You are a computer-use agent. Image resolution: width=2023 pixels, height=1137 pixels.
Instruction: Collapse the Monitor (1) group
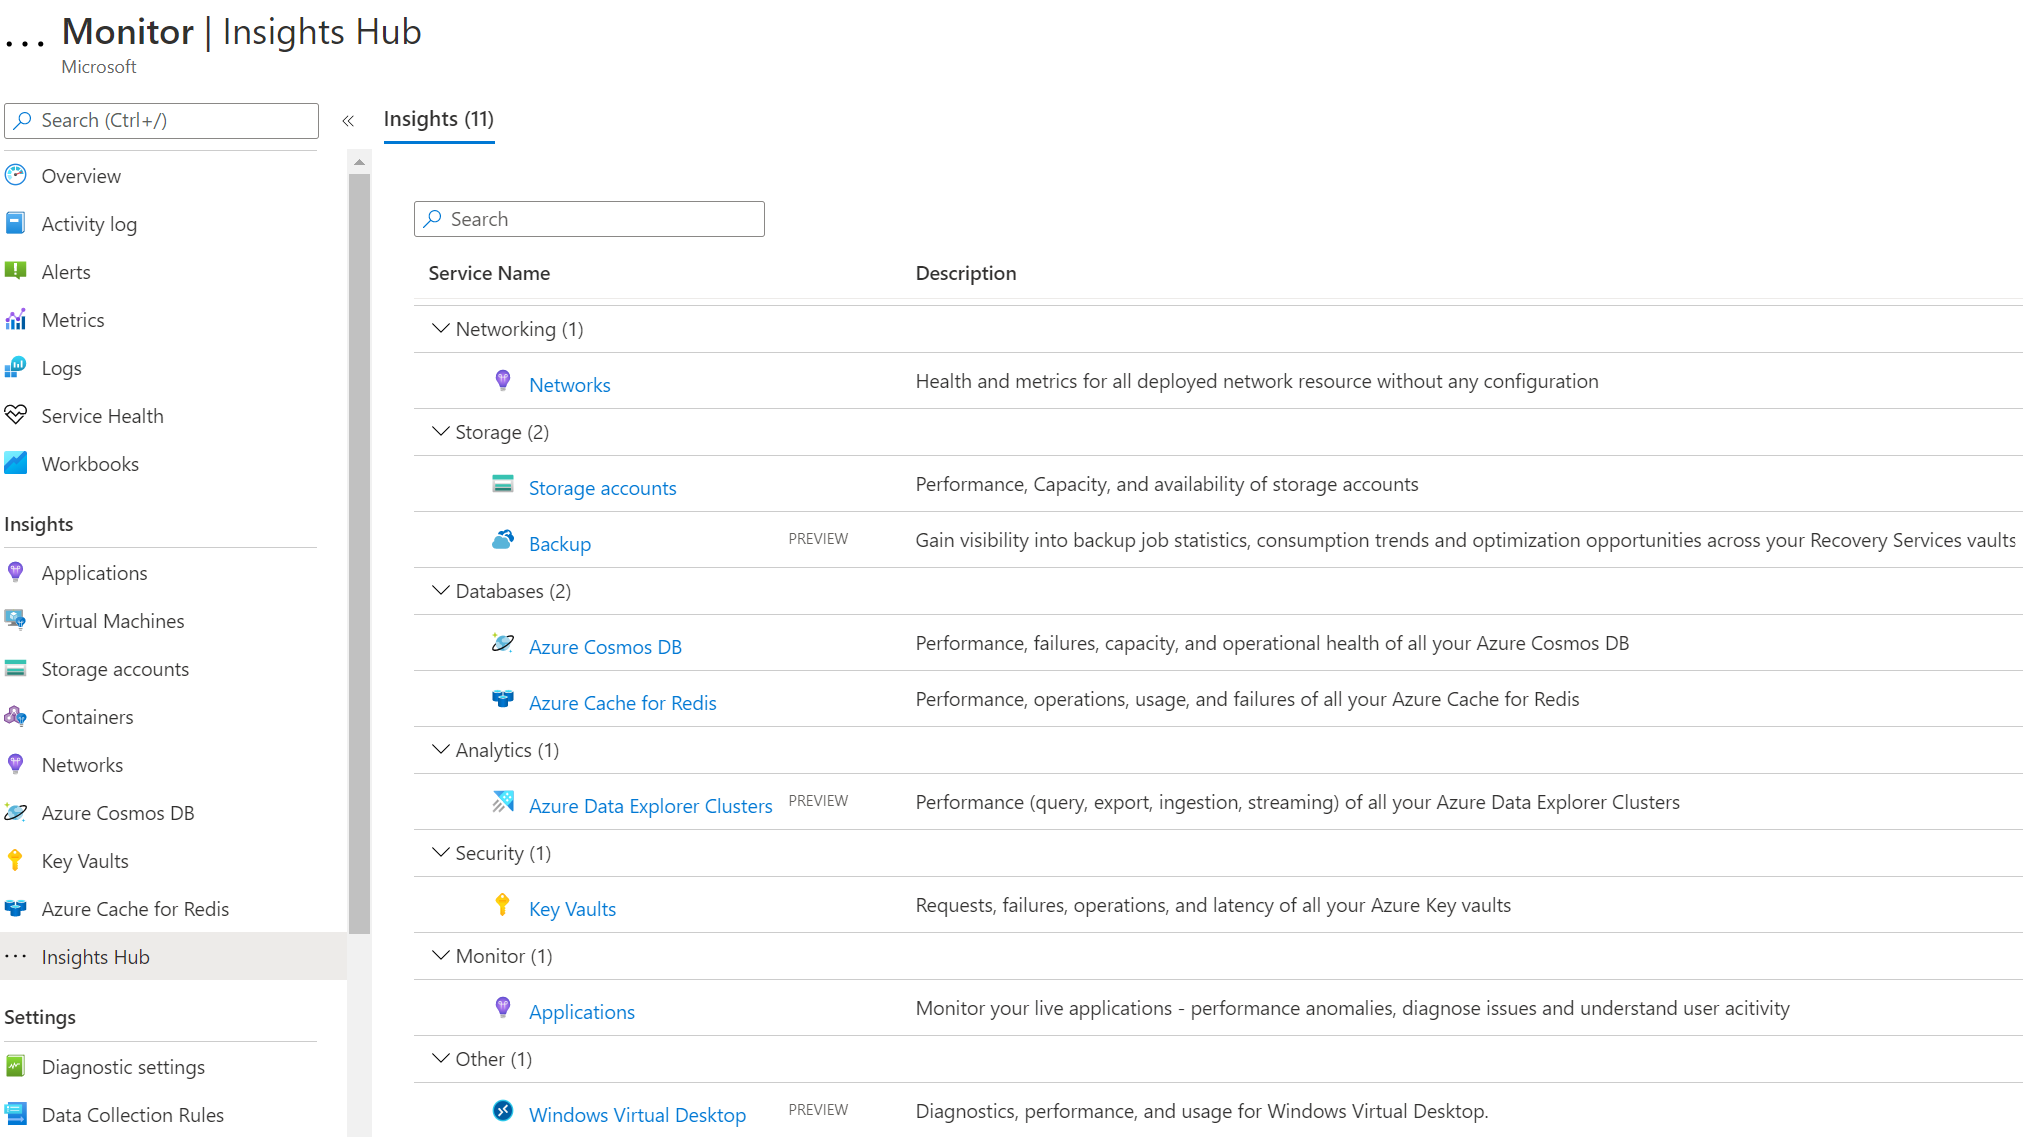click(440, 955)
